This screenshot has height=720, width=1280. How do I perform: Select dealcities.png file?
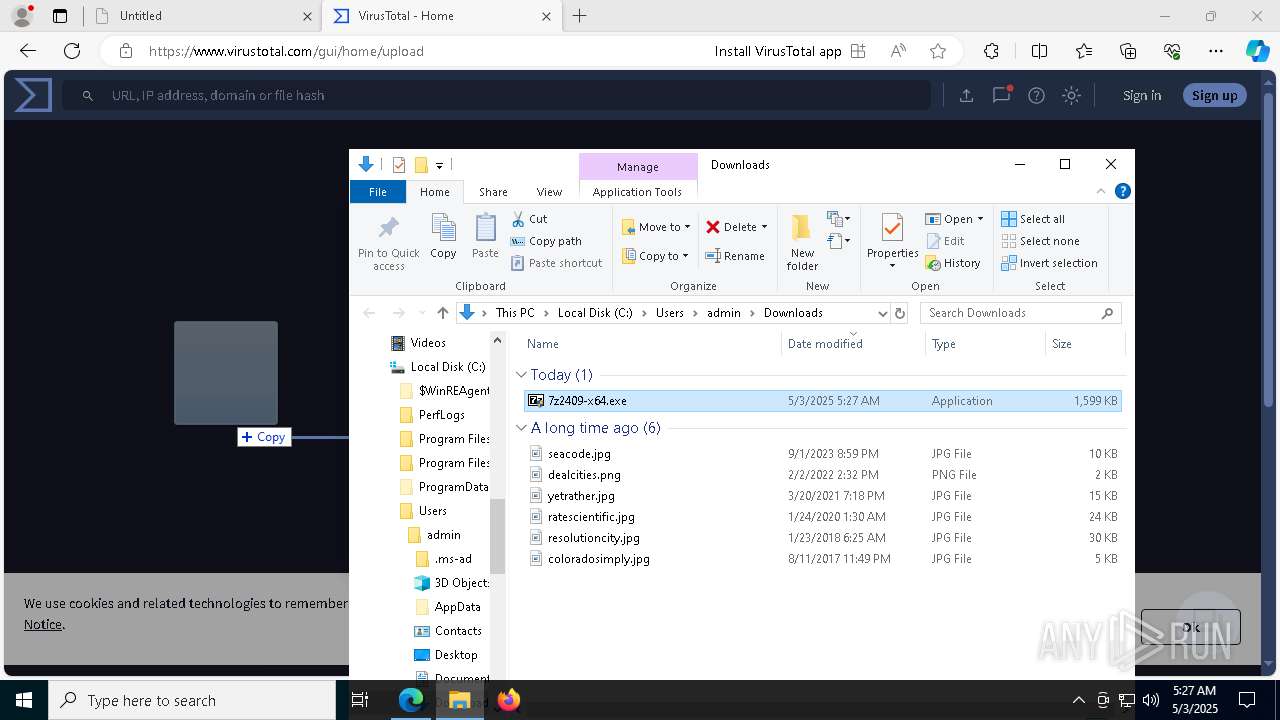coord(584,475)
